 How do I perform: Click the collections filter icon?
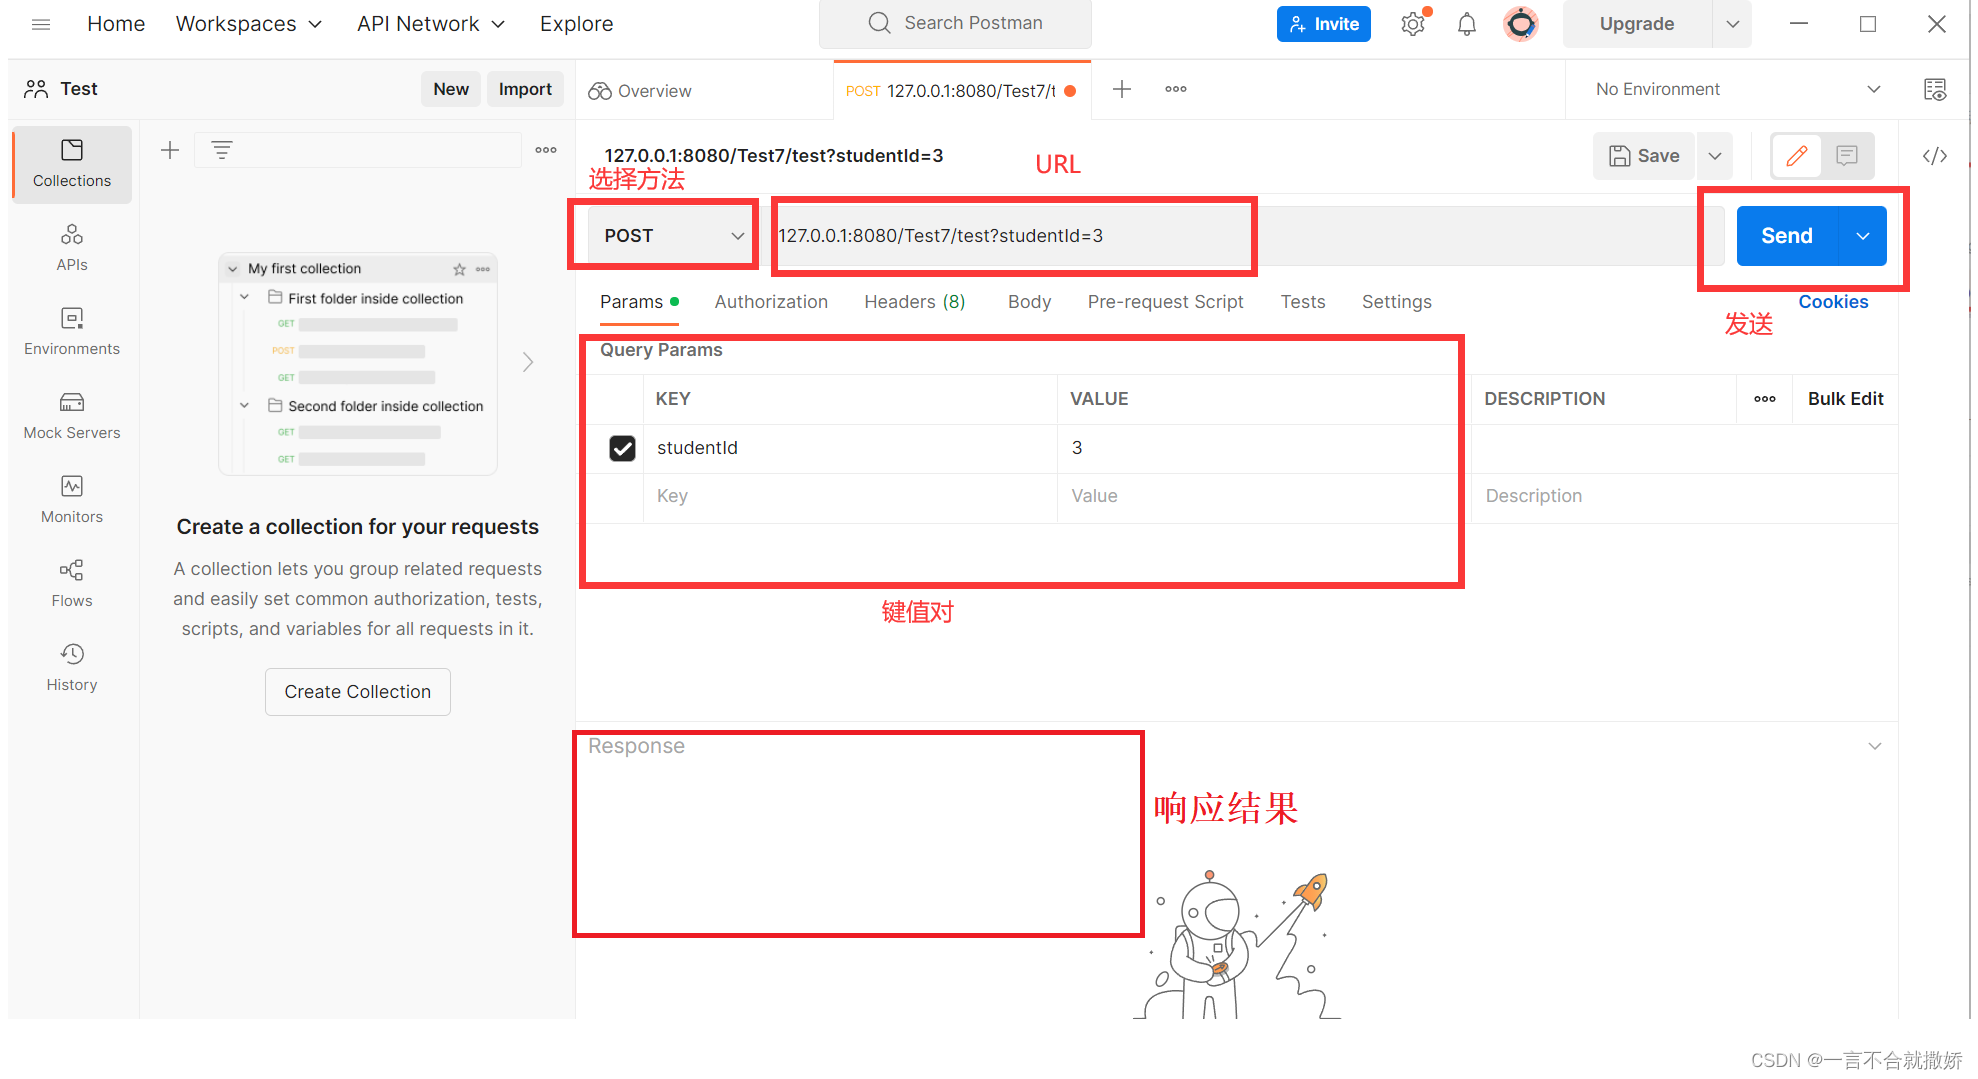click(222, 150)
